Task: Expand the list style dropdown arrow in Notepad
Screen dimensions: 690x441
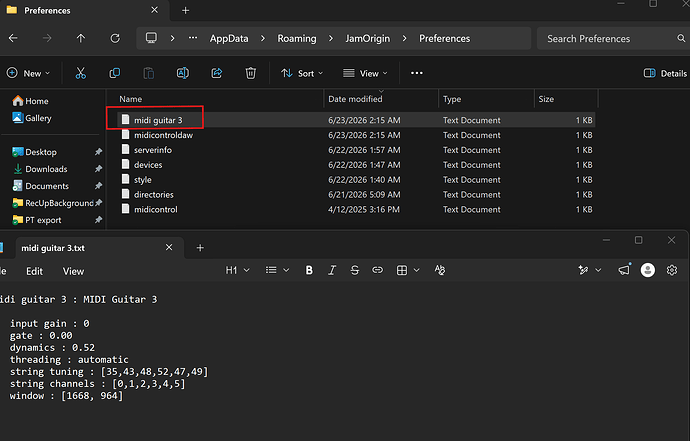Action: click(286, 270)
